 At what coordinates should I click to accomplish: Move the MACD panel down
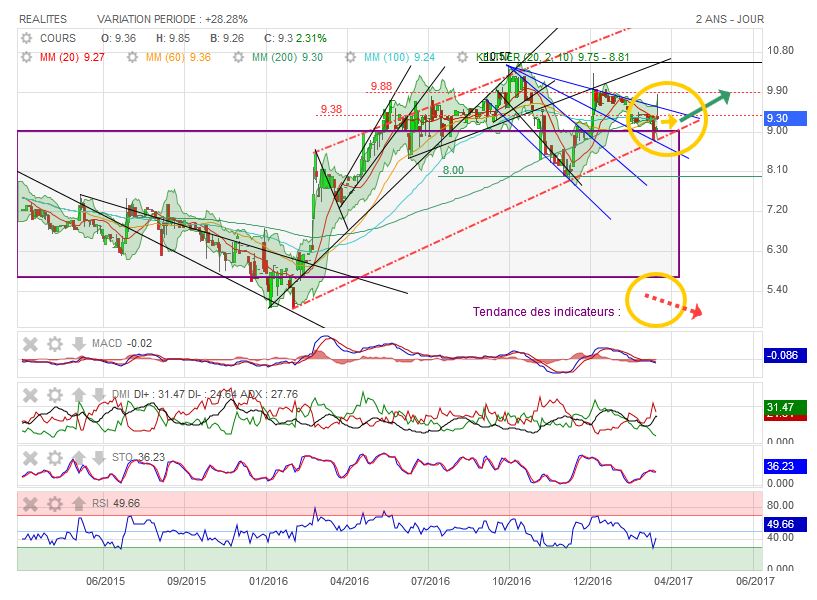pos(78,344)
